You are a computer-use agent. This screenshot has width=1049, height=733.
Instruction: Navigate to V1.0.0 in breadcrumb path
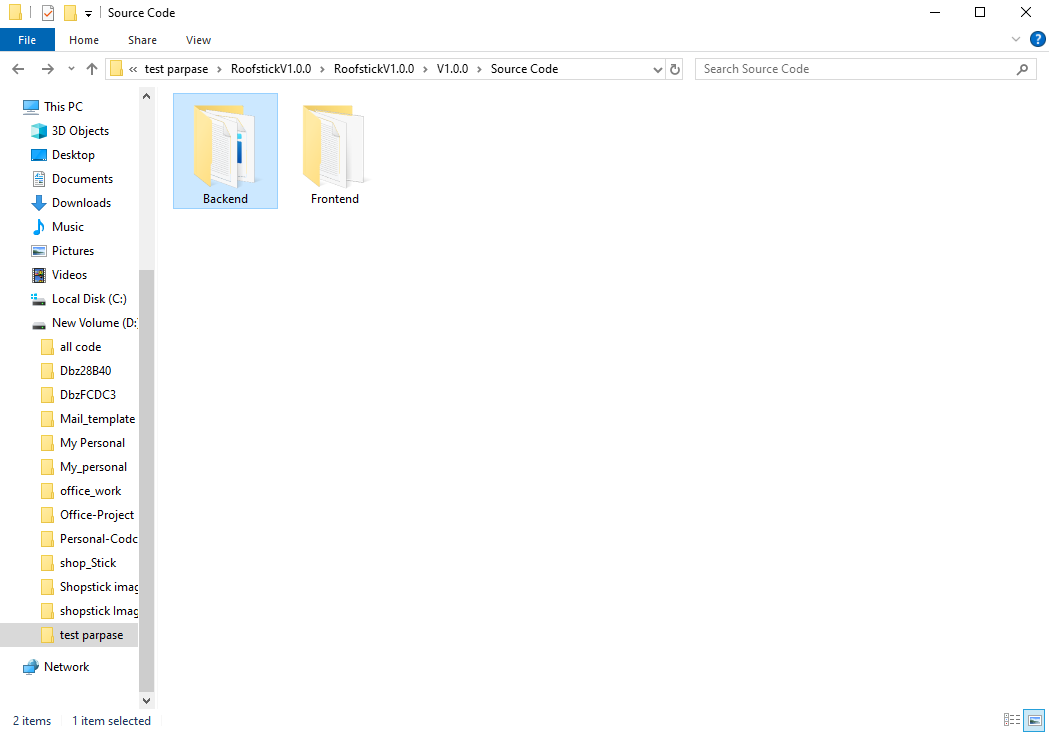tap(452, 69)
